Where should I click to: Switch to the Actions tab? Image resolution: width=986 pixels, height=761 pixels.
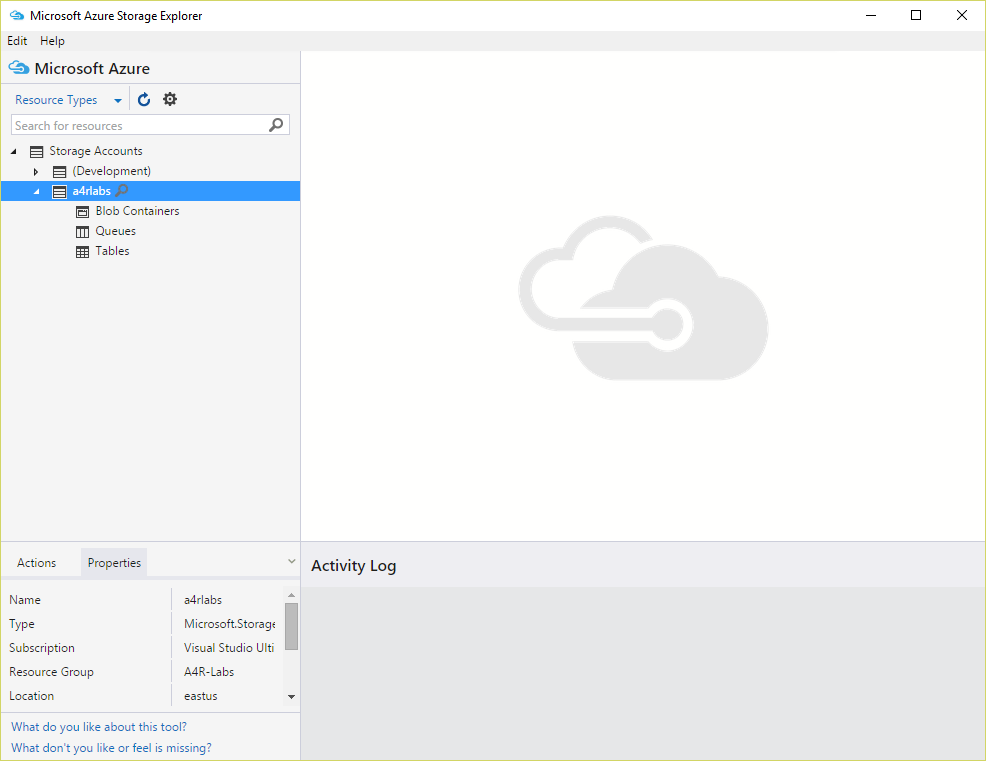[37, 563]
